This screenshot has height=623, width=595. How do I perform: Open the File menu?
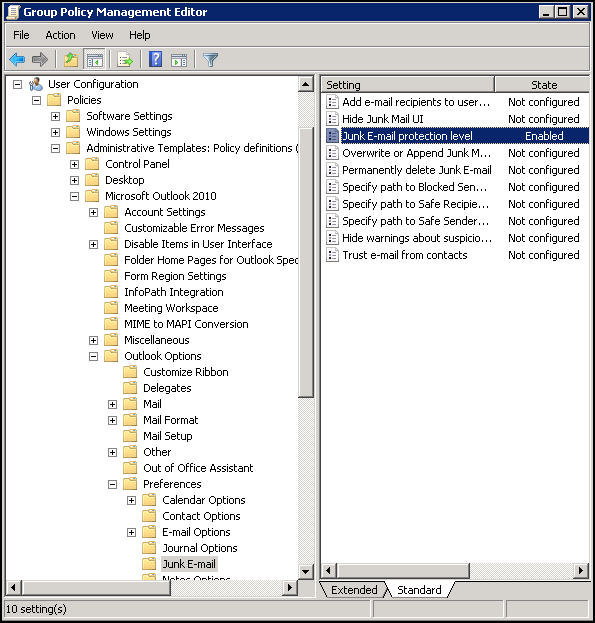(x=21, y=35)
